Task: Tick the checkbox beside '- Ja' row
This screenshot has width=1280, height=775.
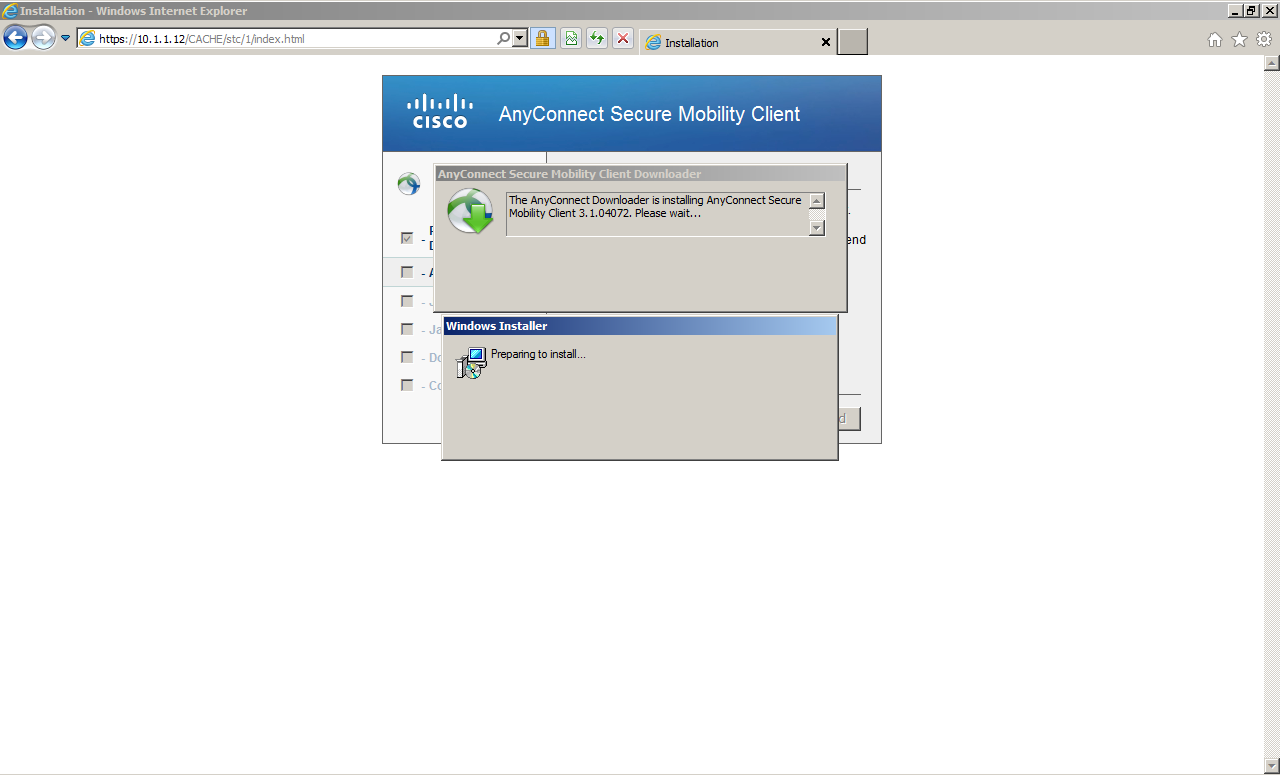Action: tap(407, 329)
